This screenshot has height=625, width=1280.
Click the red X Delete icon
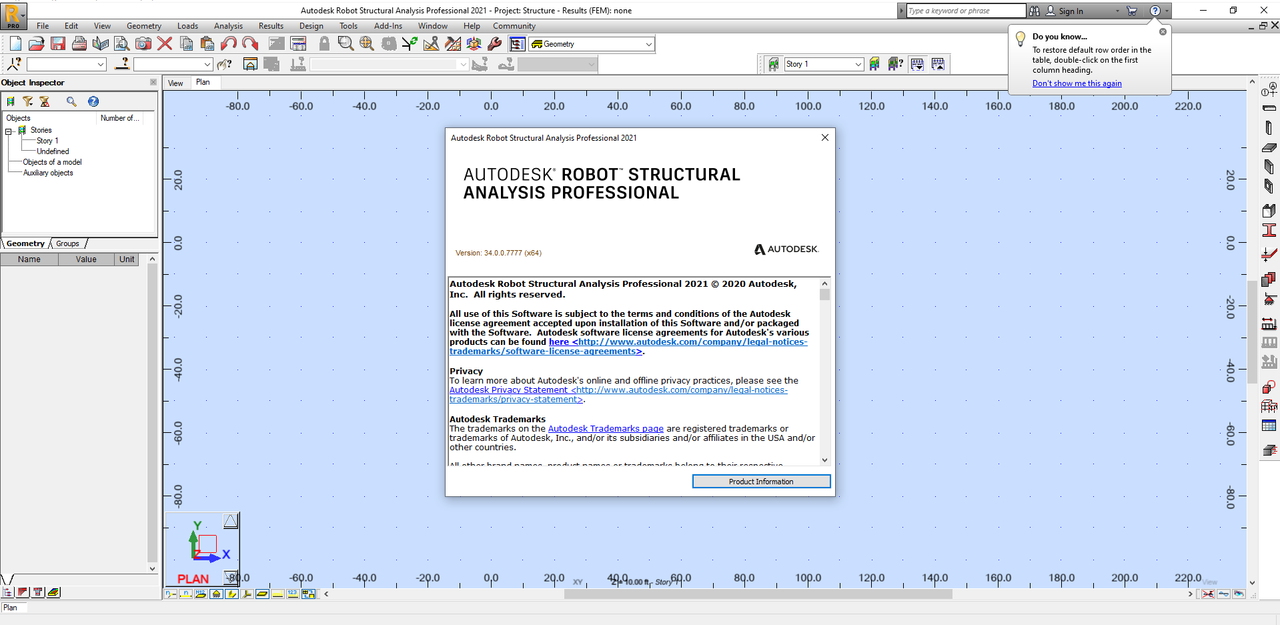point(164,44)
